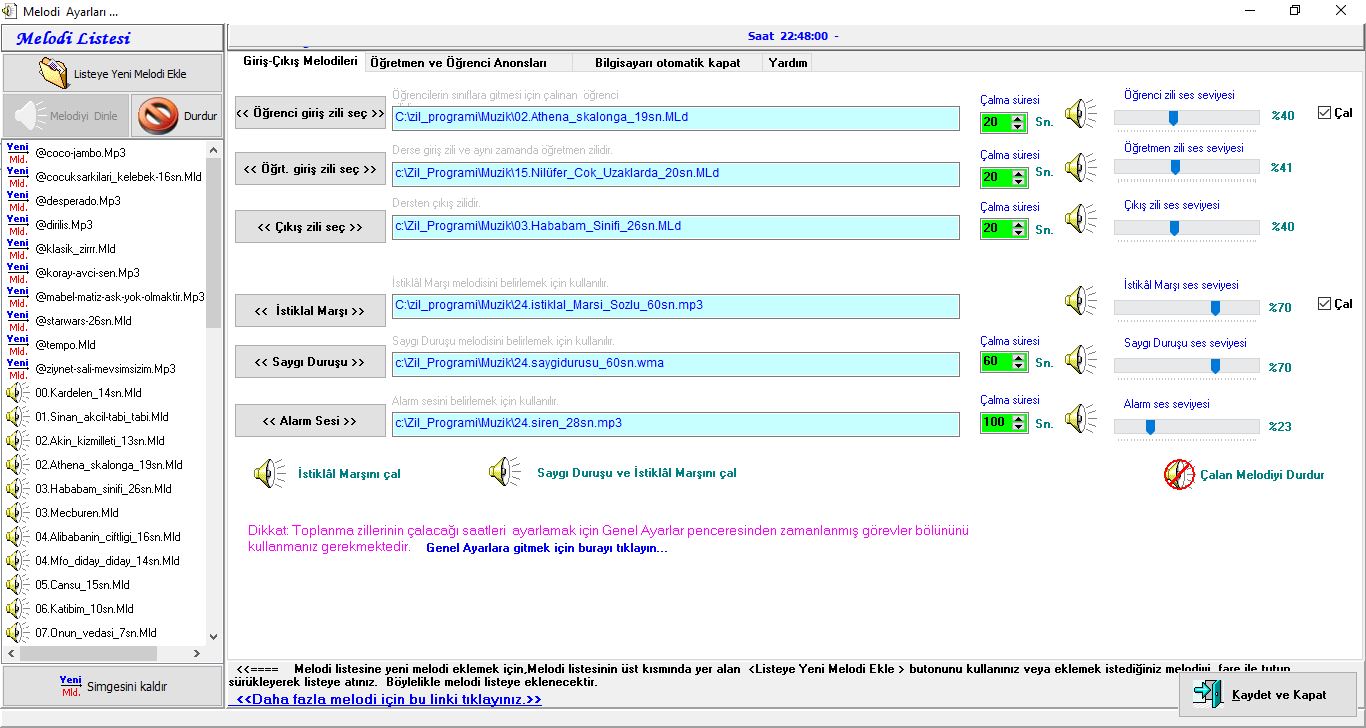Click speaker icon next to 04.Mfo_diday_diday_14sn.Mld
1366x728 pixels.
[17, 561]
